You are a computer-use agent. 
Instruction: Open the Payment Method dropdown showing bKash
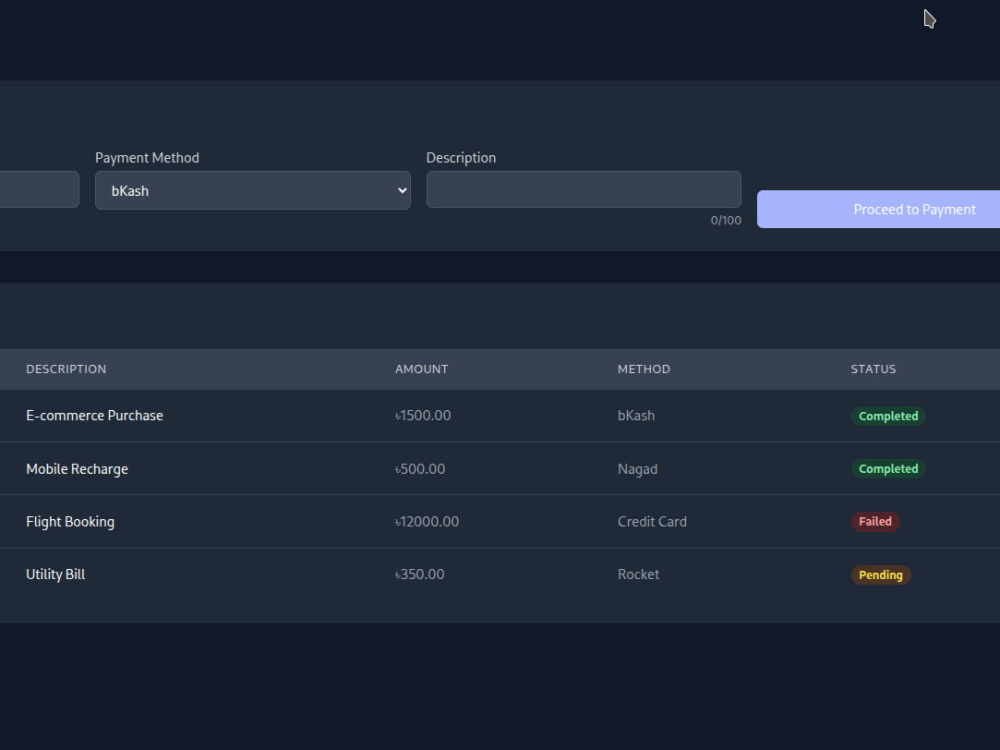[x=253, y=190]
